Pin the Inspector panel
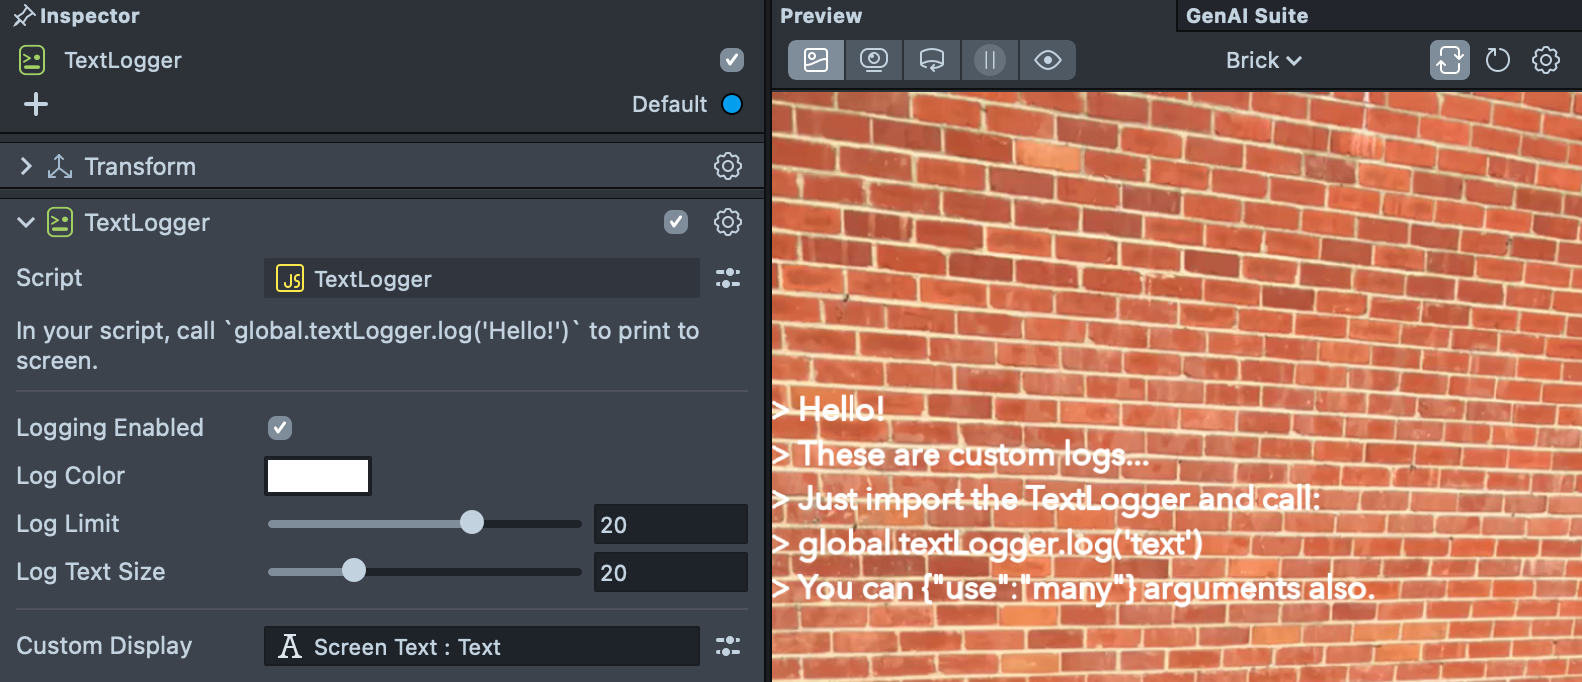This screenshot has height=682, width=1582. point(23,16)
